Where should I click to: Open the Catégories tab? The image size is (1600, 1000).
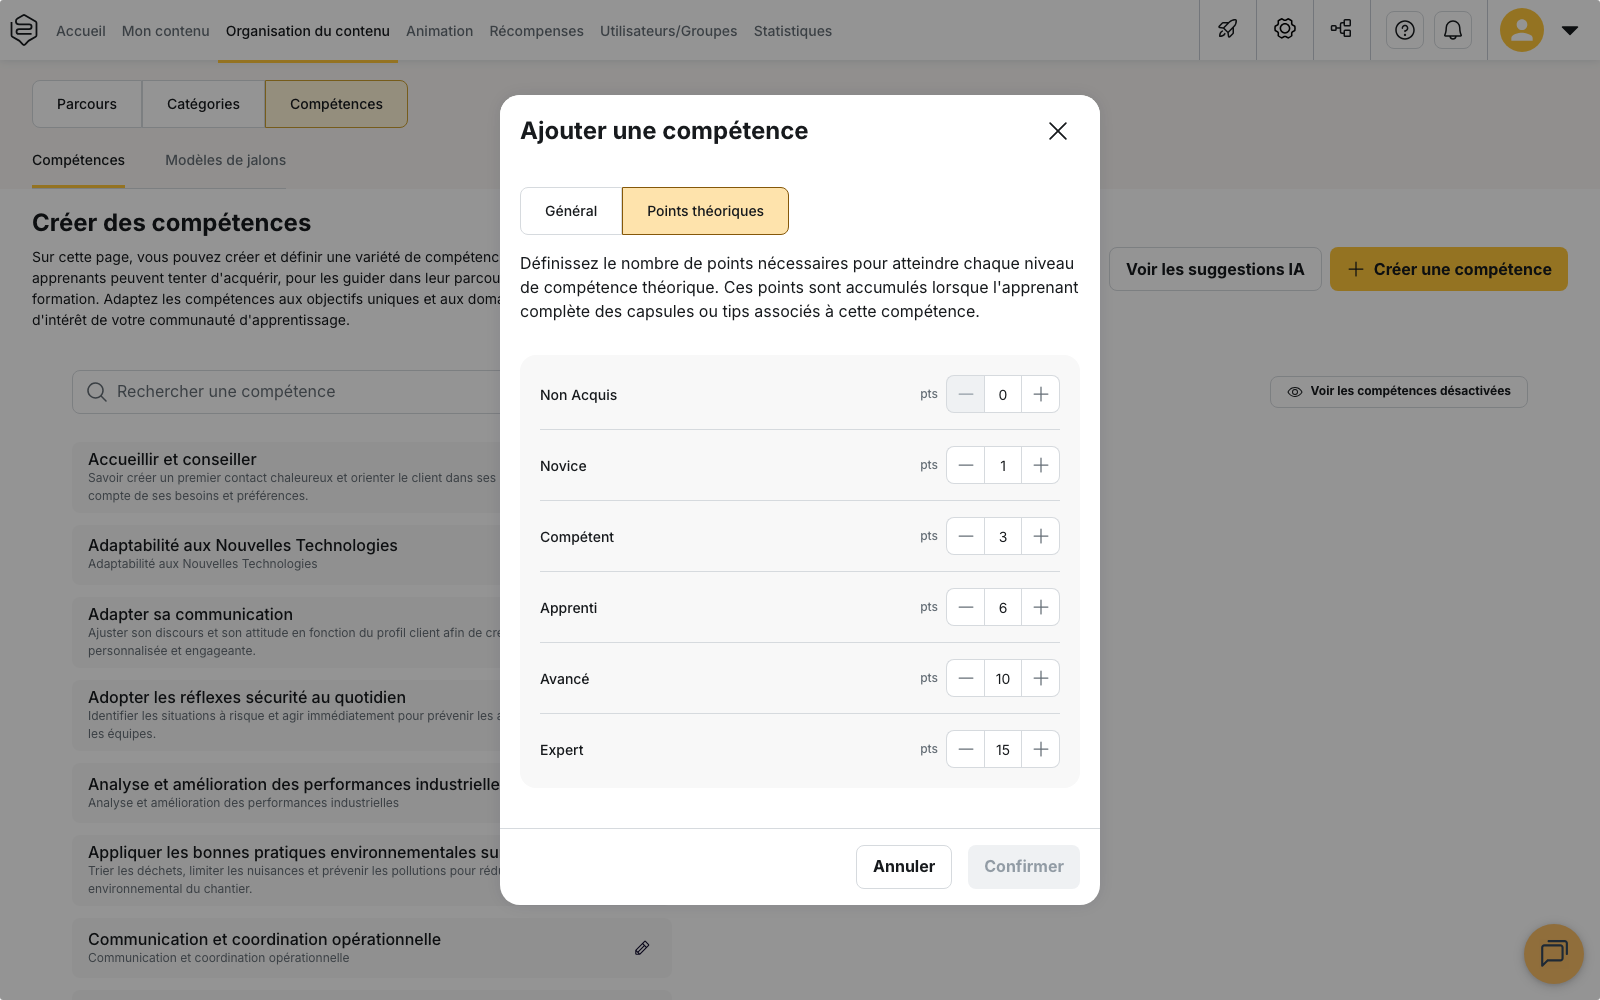click(x=203, y=104)
